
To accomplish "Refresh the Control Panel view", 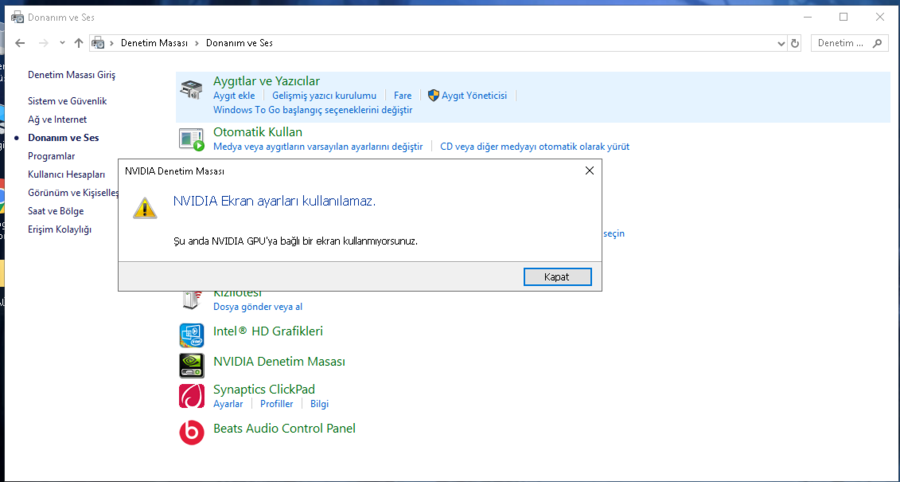I will click(795, 43).
